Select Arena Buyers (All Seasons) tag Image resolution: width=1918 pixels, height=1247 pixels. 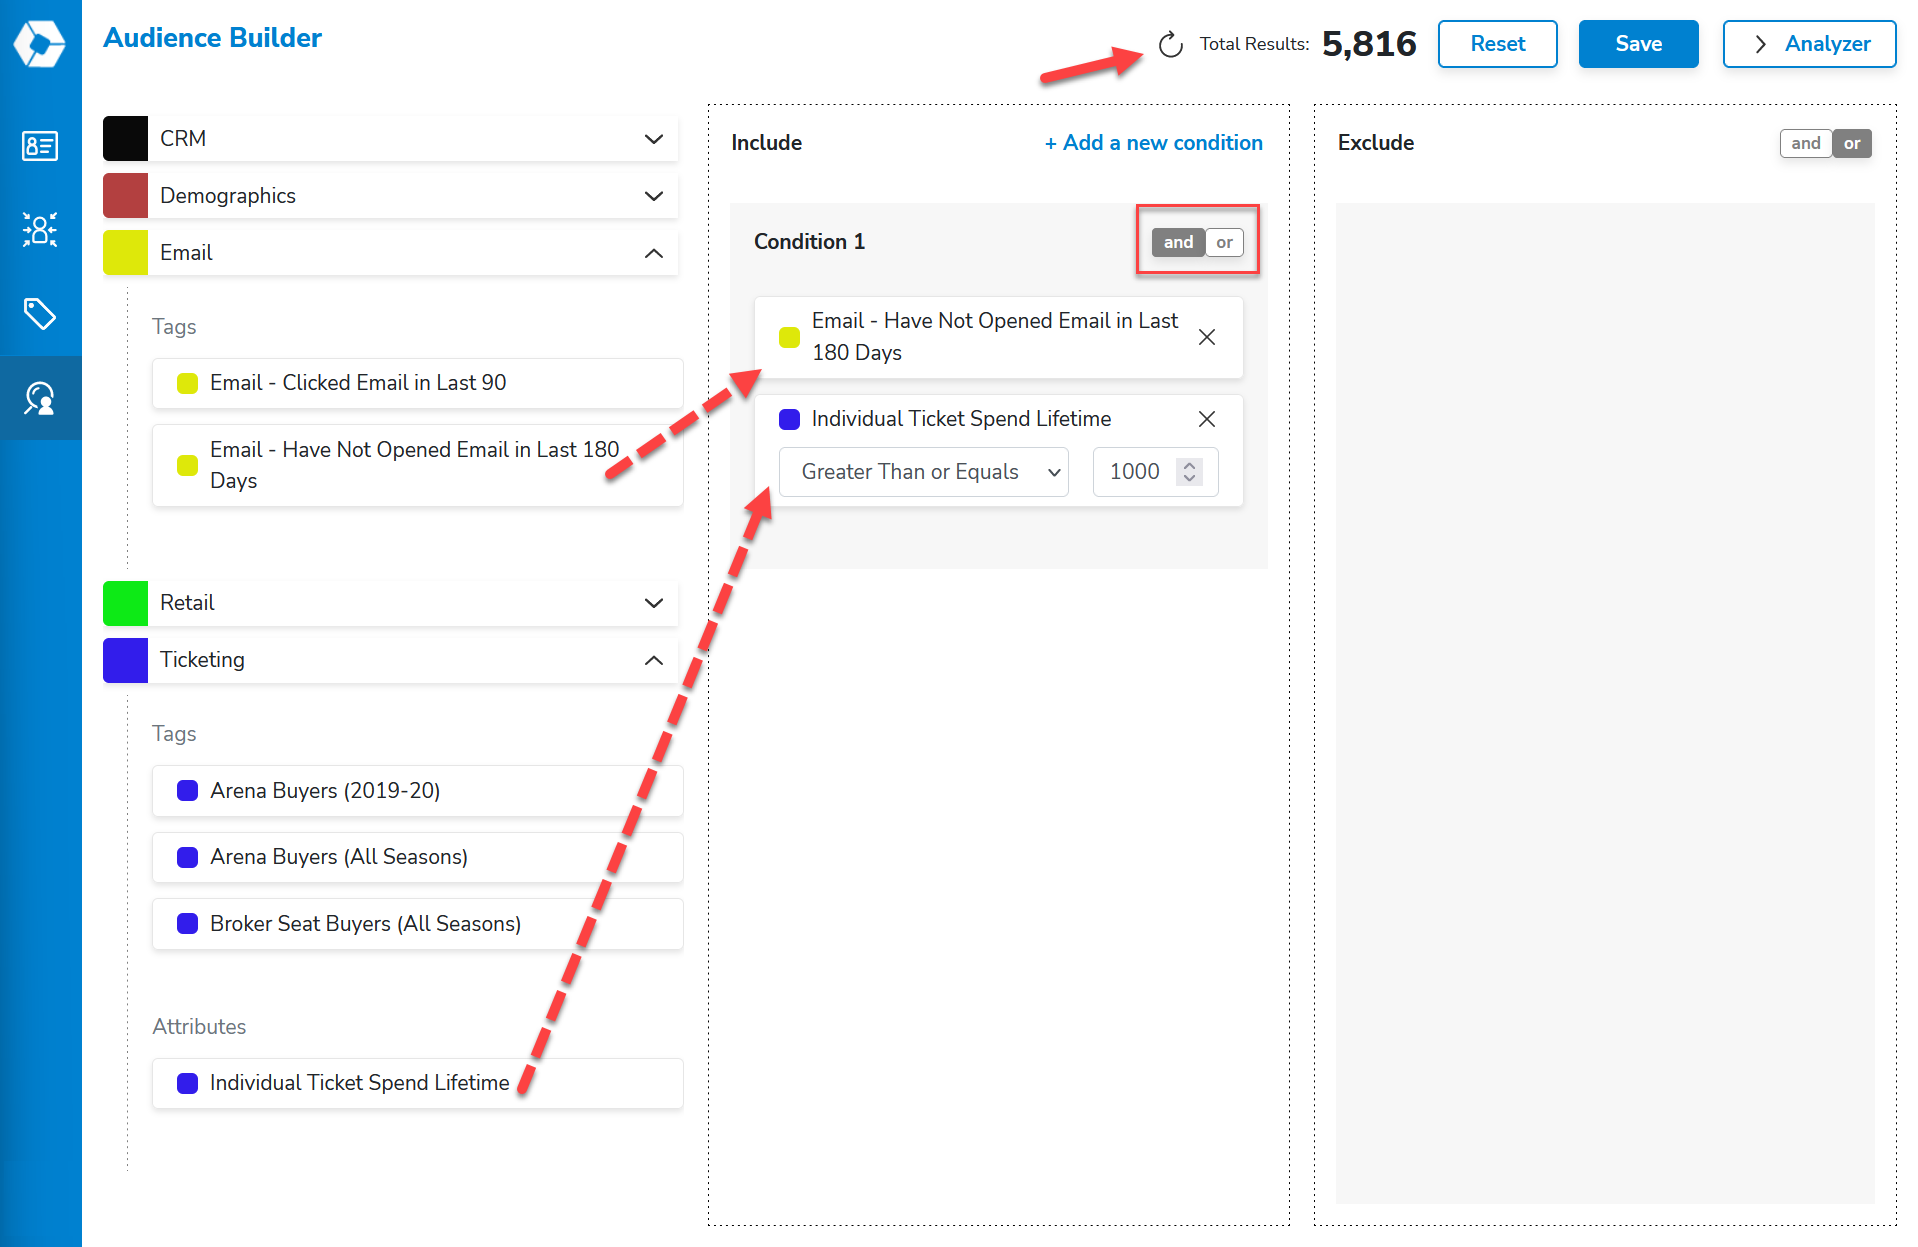417,858
